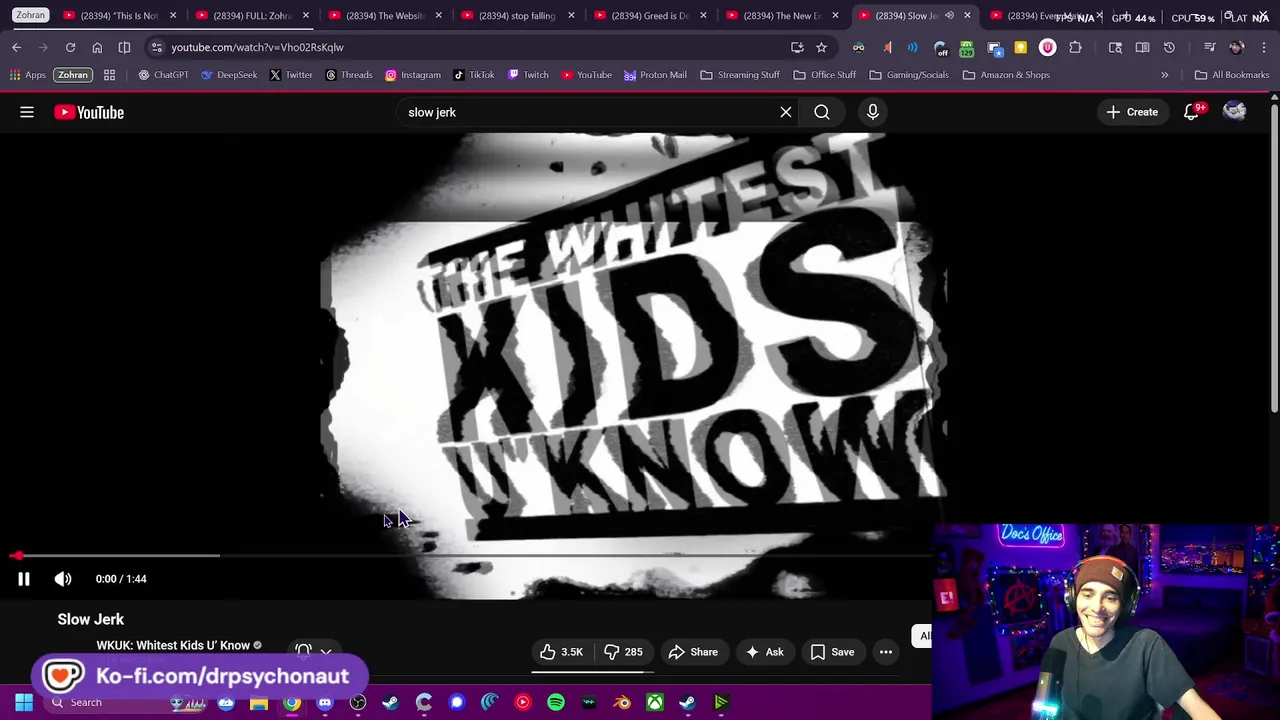This screenshot has width=1280, height=720.
Task: Start voice search with microphone icon
Action: (x=873, y=112)
